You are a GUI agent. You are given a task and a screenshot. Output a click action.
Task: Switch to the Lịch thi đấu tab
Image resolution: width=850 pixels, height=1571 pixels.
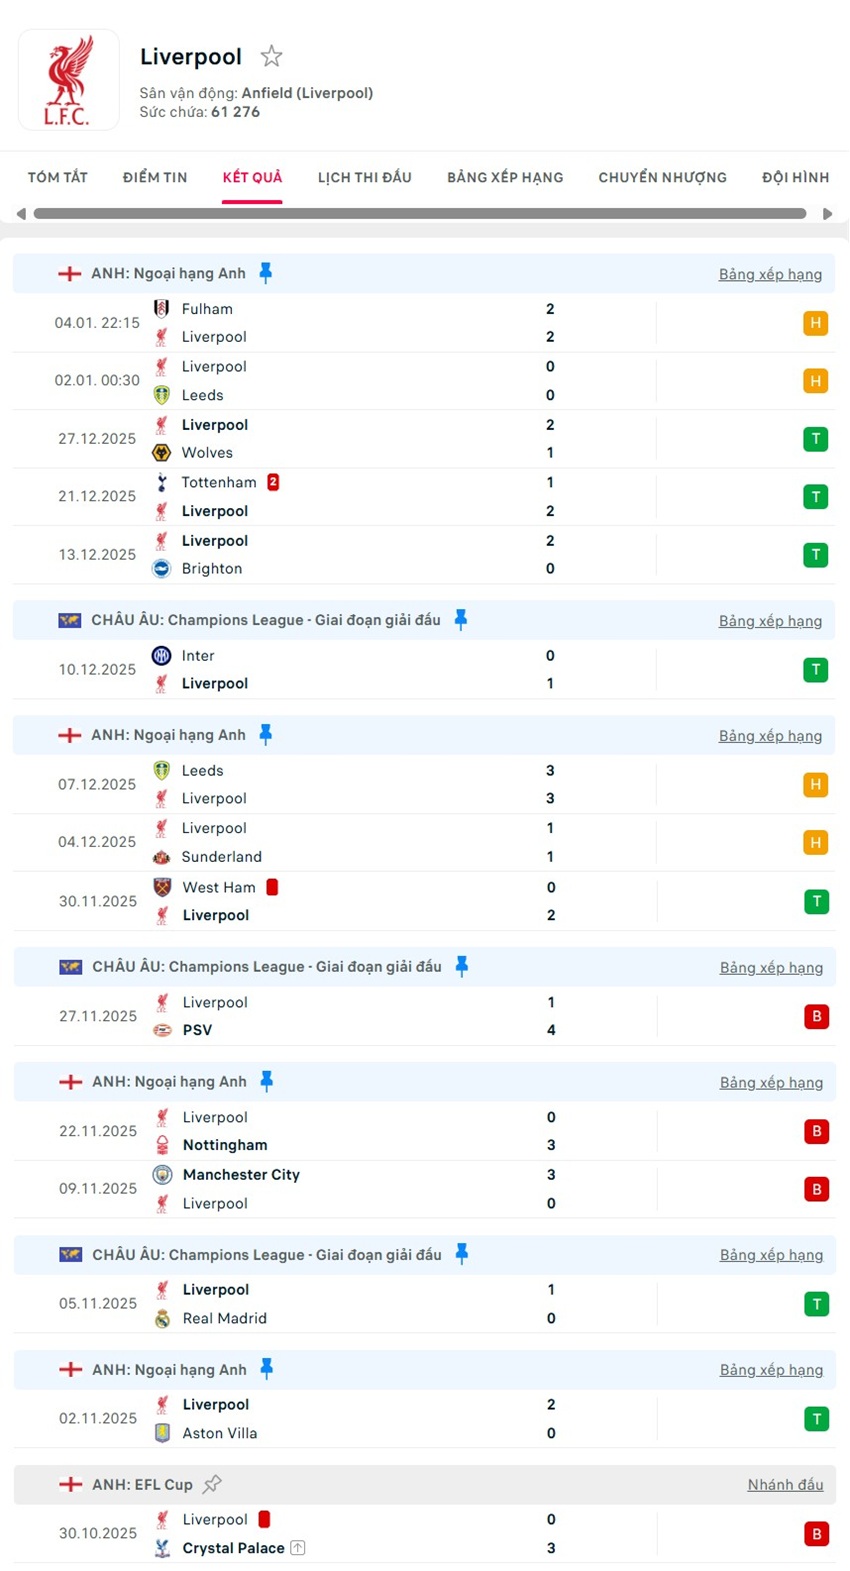pyautogui.click(x=364, y=177)
